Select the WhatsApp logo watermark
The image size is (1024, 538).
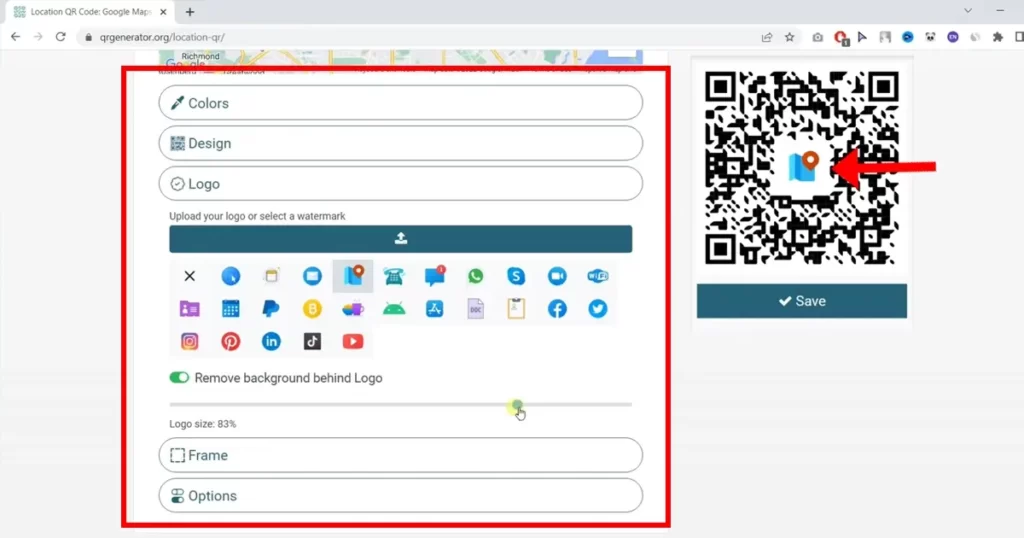click(475, 276)
